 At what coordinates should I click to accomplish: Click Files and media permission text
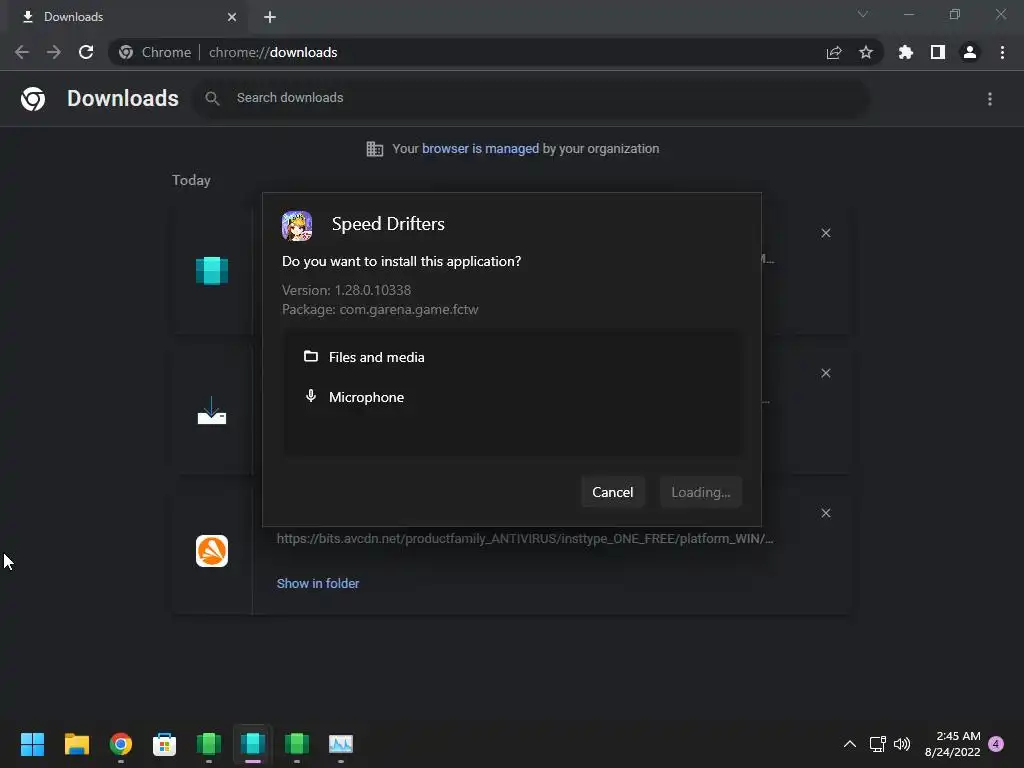[x=376, y=357]
